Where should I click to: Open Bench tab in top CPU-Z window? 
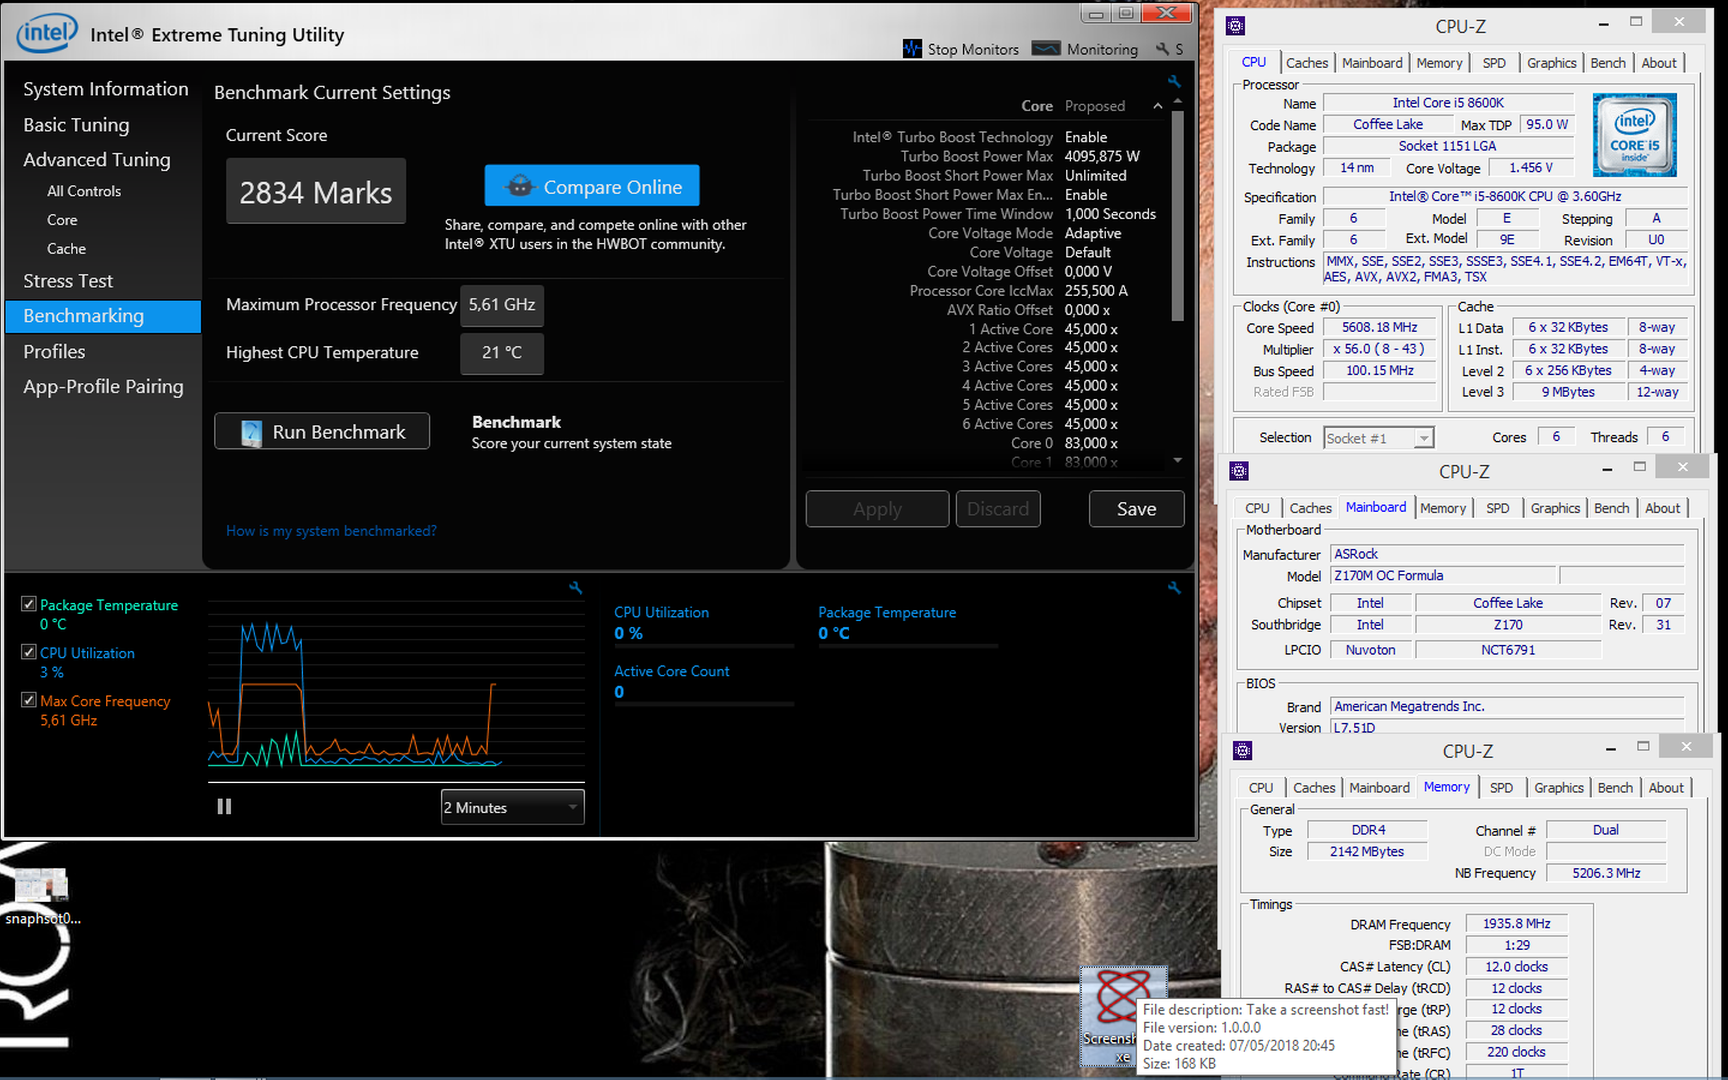pyautogui.click(x=1608, y=63)
